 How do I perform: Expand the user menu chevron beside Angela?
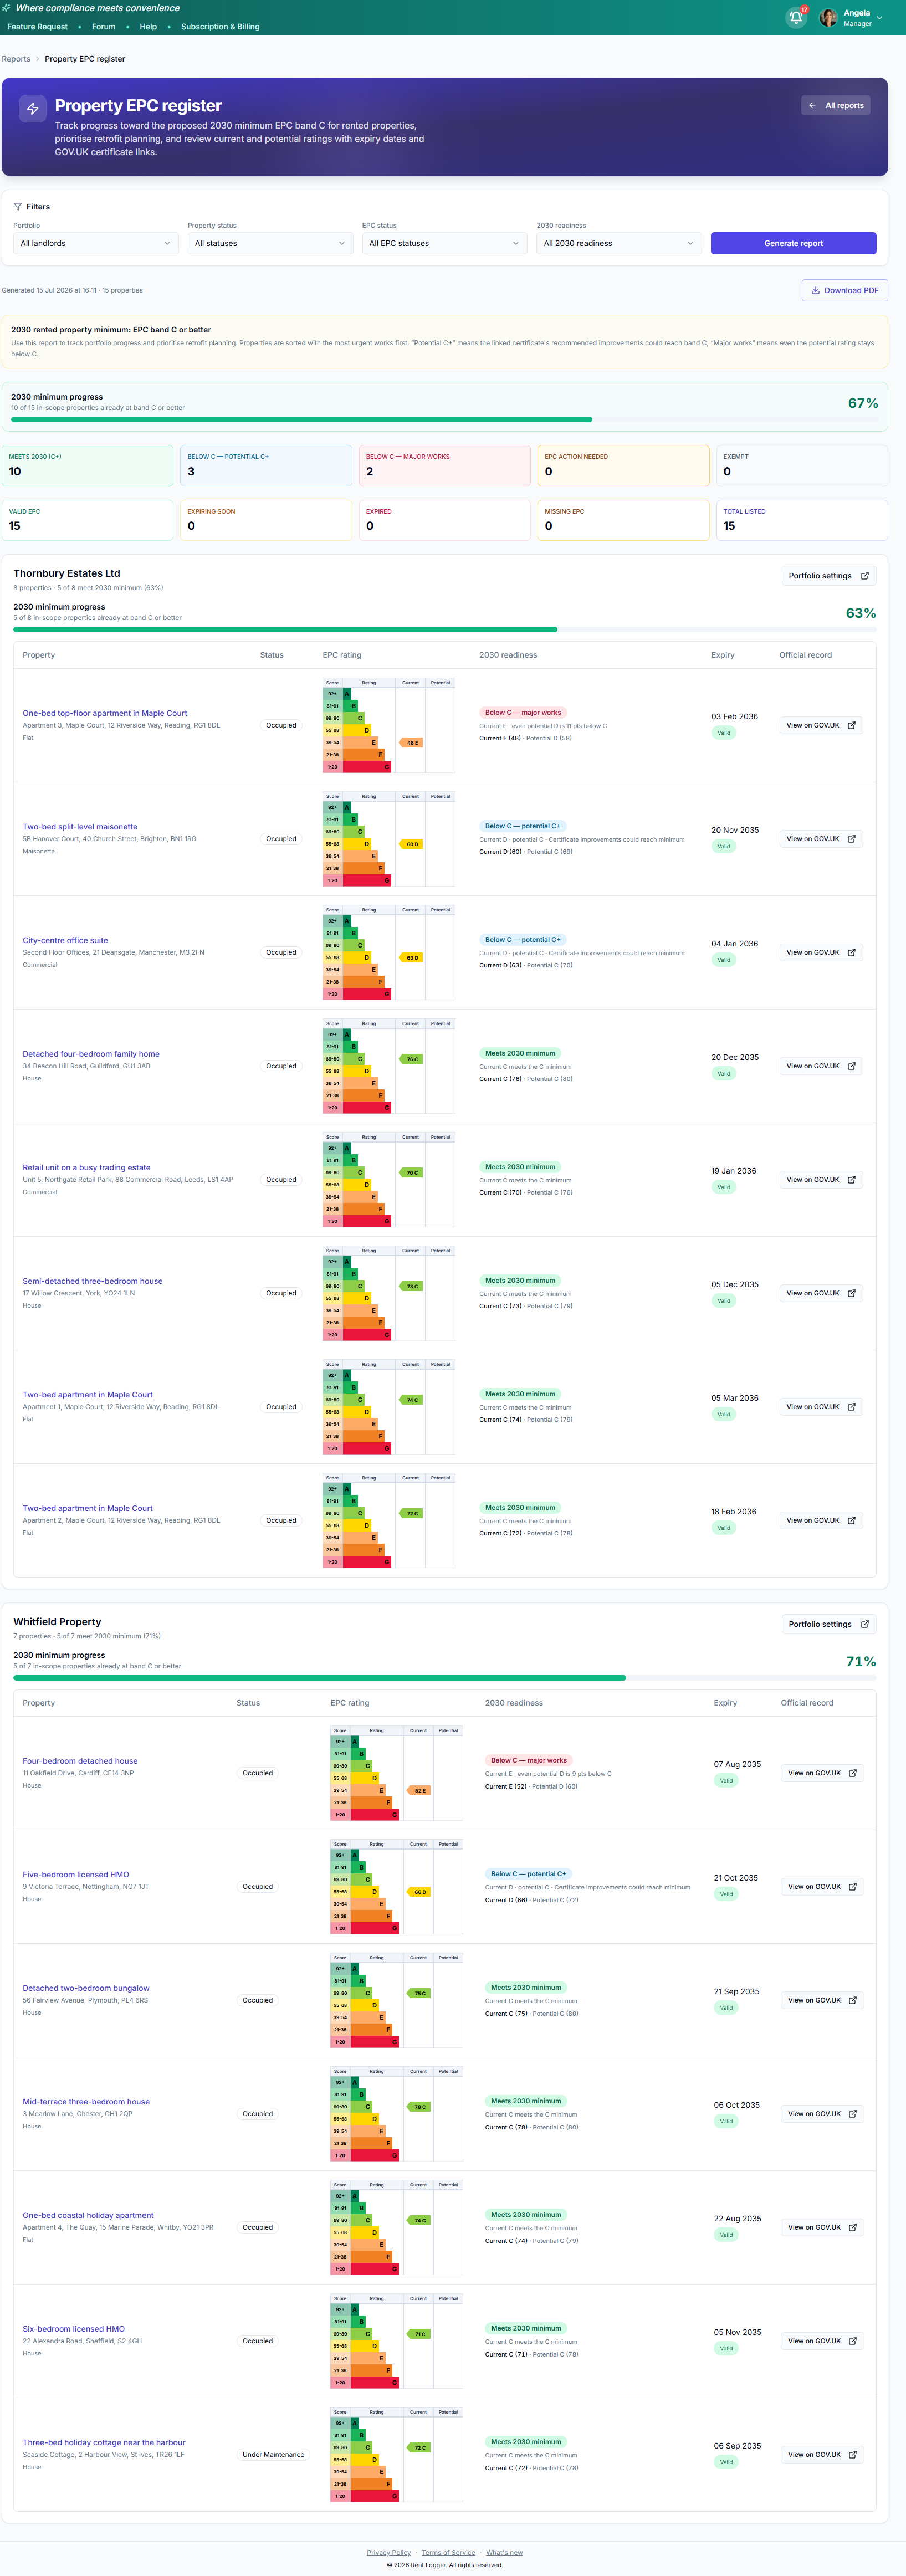click(x=879, y=18)
